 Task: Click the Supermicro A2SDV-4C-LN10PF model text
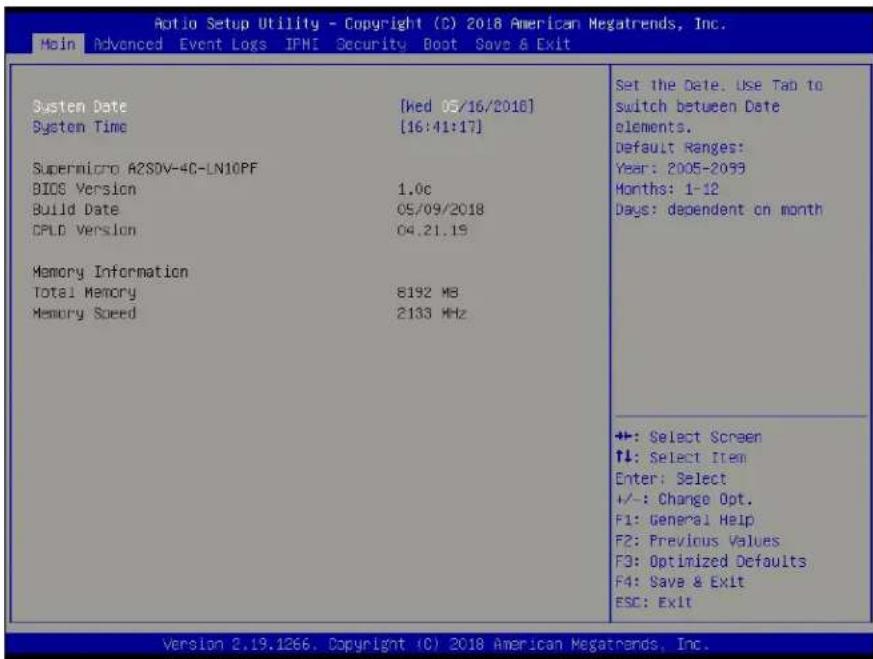coord(145,168)
